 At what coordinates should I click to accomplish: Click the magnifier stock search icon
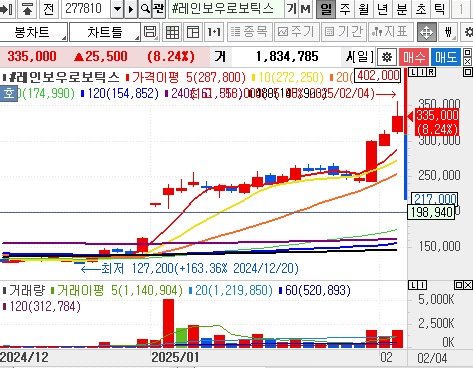coord(145,9)
